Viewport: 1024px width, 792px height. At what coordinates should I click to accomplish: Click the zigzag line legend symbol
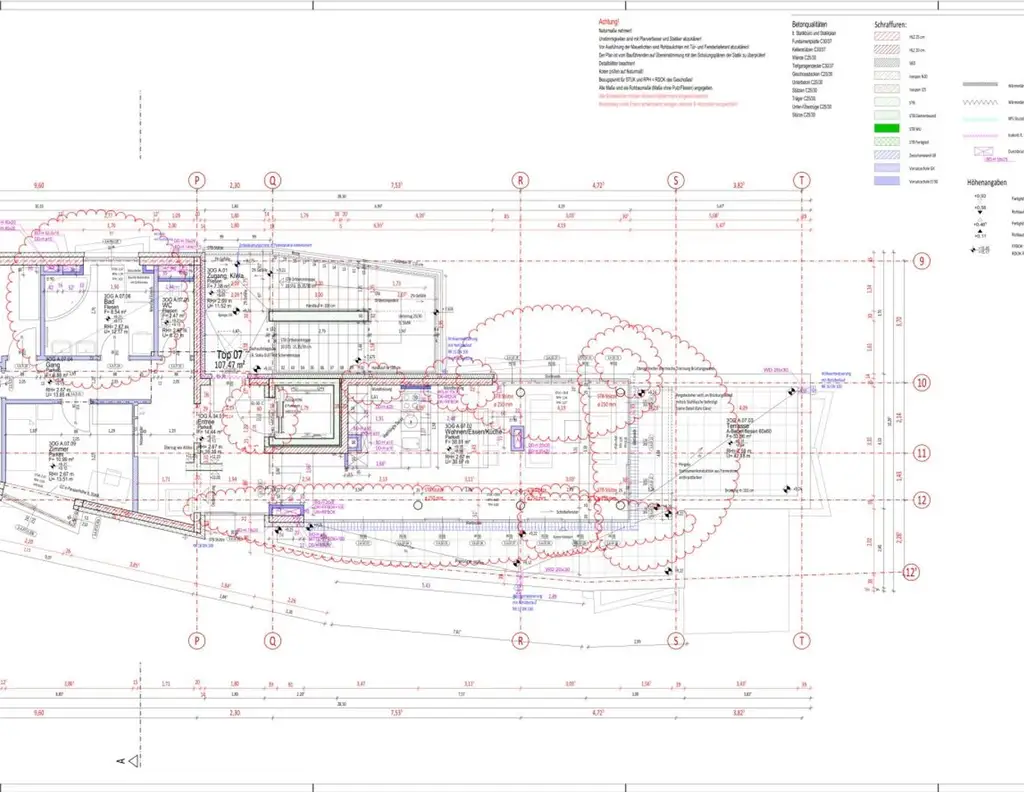[980, 103]
